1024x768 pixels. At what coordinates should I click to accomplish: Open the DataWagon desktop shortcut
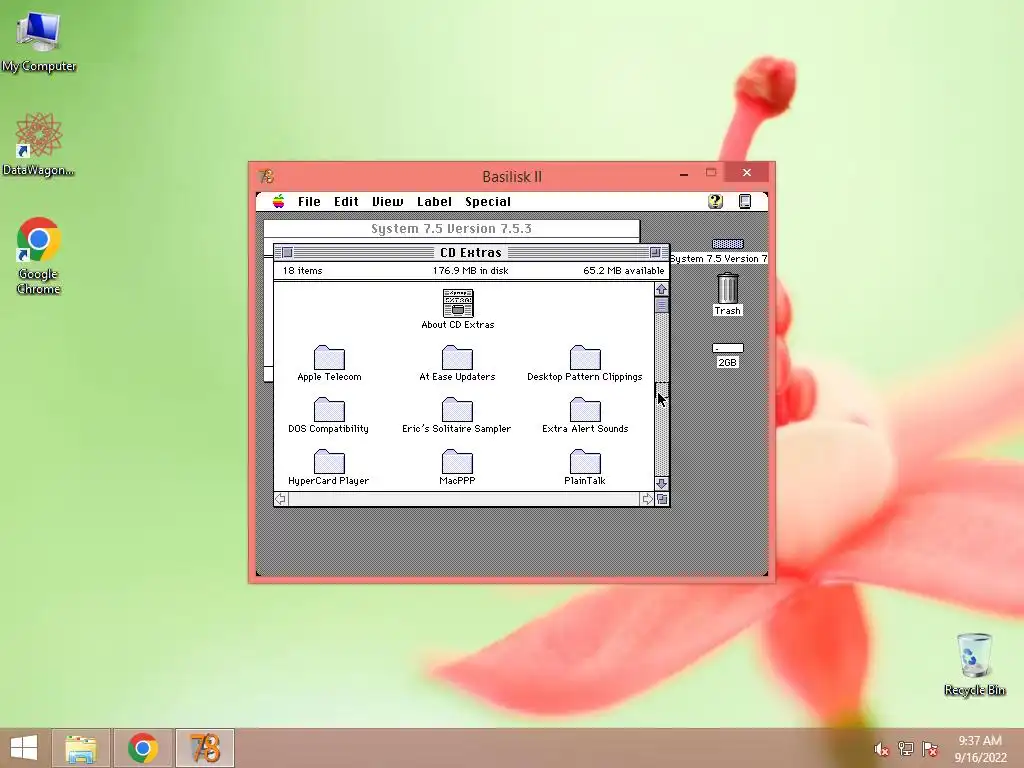click(39, 144)
